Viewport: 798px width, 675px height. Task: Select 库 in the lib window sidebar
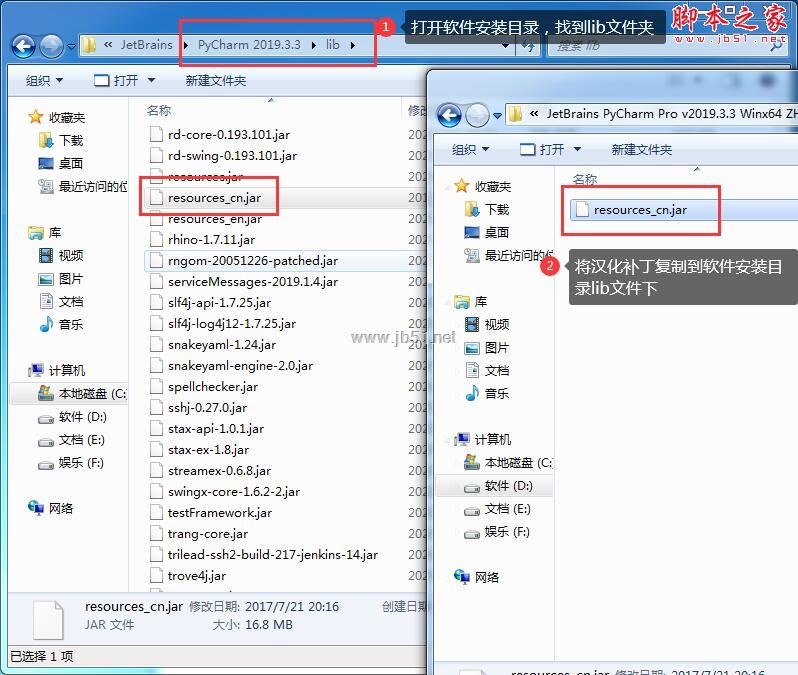click(x=45, y=233)
